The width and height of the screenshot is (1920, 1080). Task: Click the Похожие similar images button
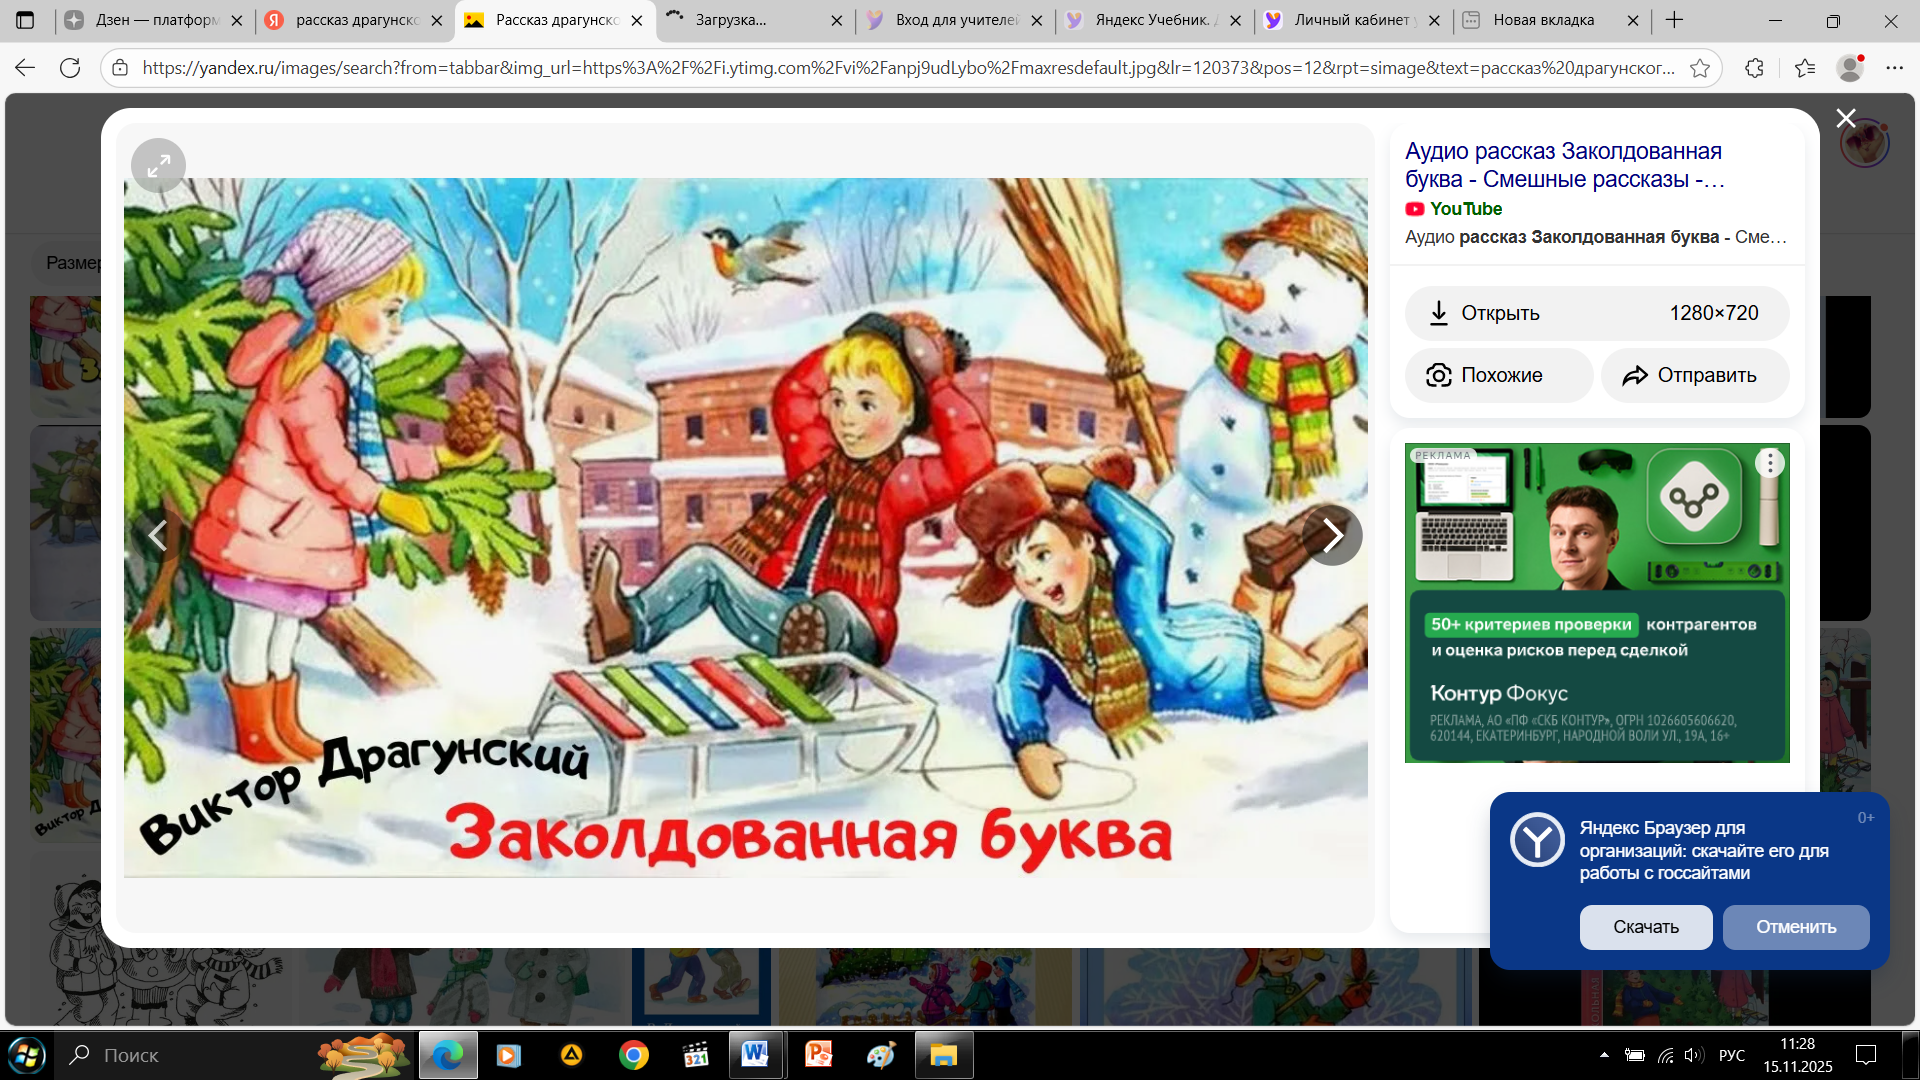1498,375
